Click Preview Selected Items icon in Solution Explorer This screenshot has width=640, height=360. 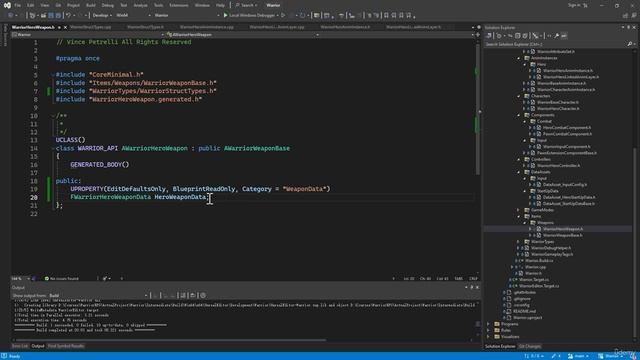coord(564,36)
